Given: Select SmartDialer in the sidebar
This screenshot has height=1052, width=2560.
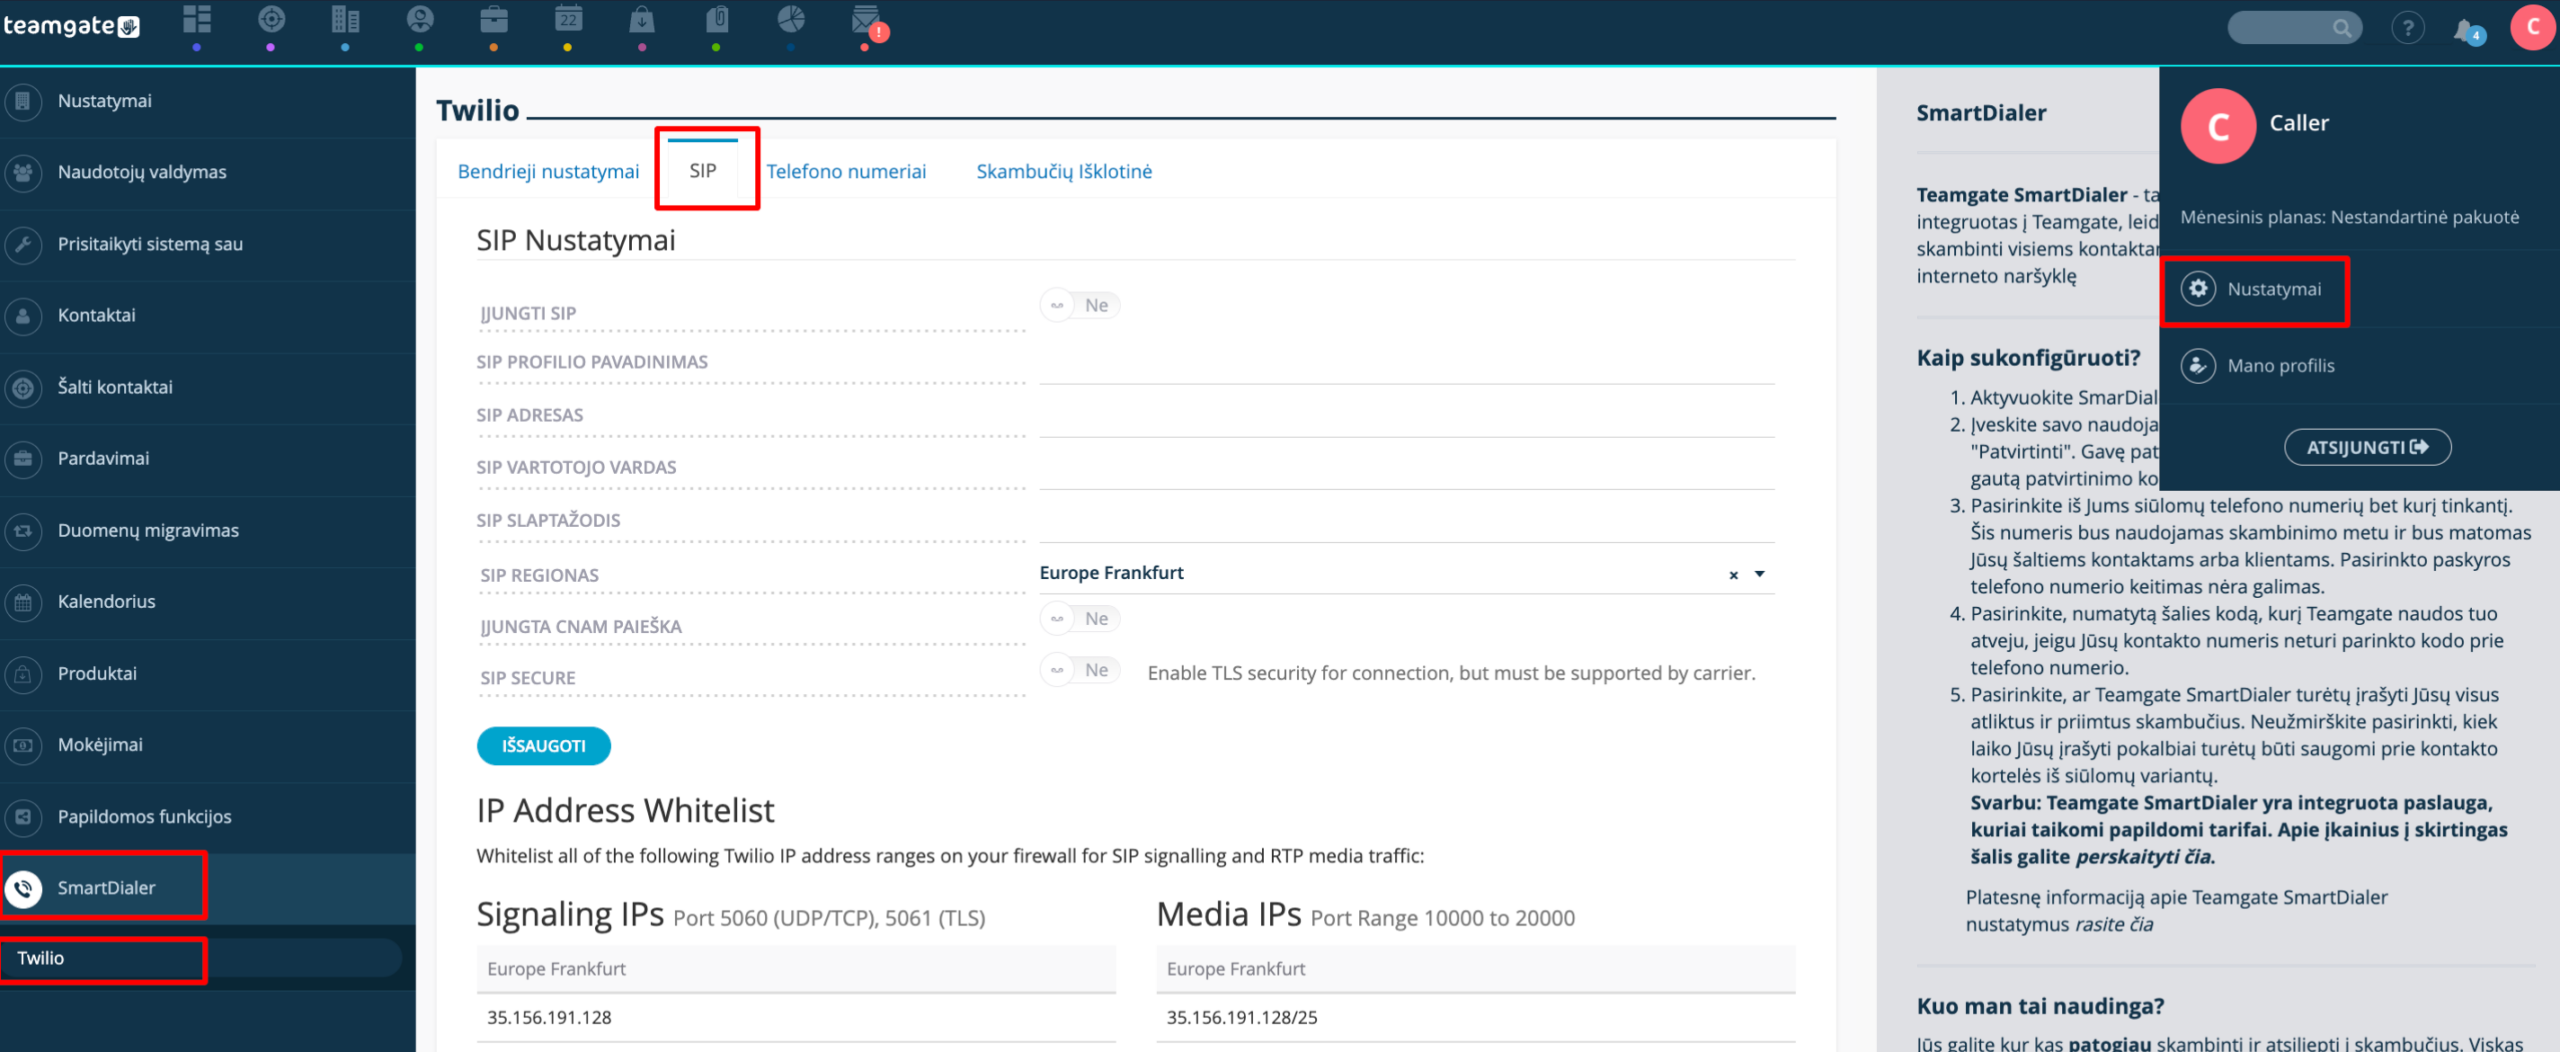Looking at the screenshot, I should [x=208, y=888].
